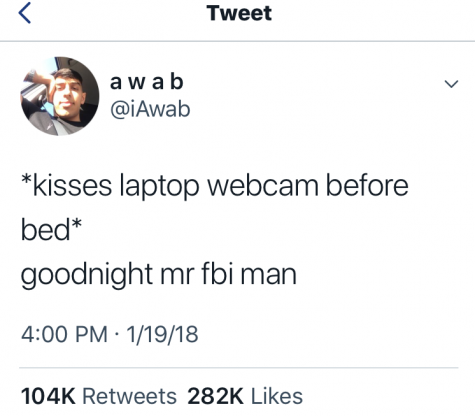
Task: Tap the display name "a w a b"
Action: click(147, 82)
